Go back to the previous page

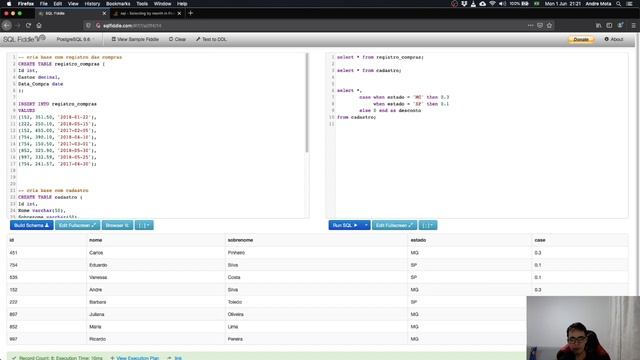7,25
